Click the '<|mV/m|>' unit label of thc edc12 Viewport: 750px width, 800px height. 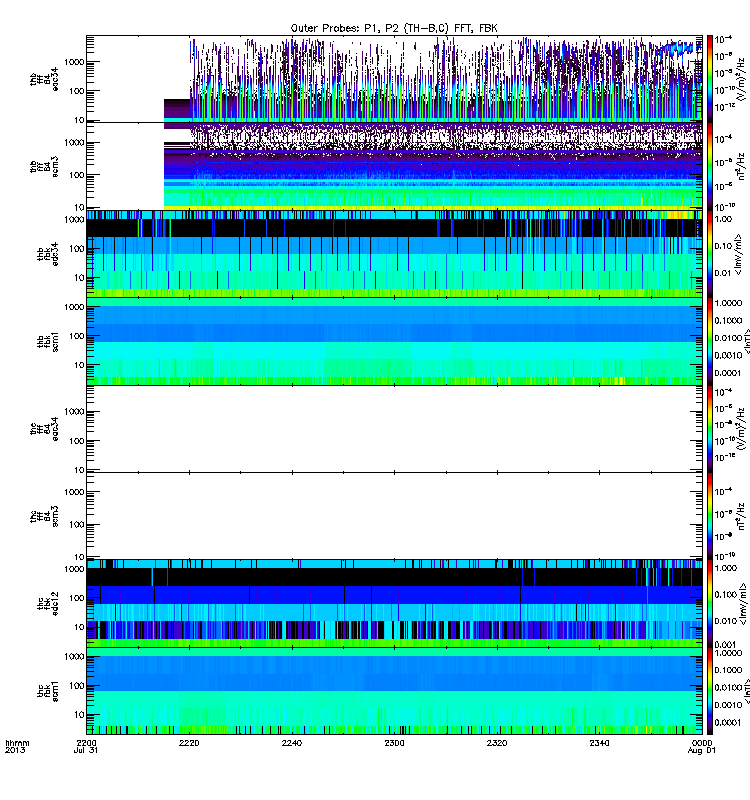744,604
